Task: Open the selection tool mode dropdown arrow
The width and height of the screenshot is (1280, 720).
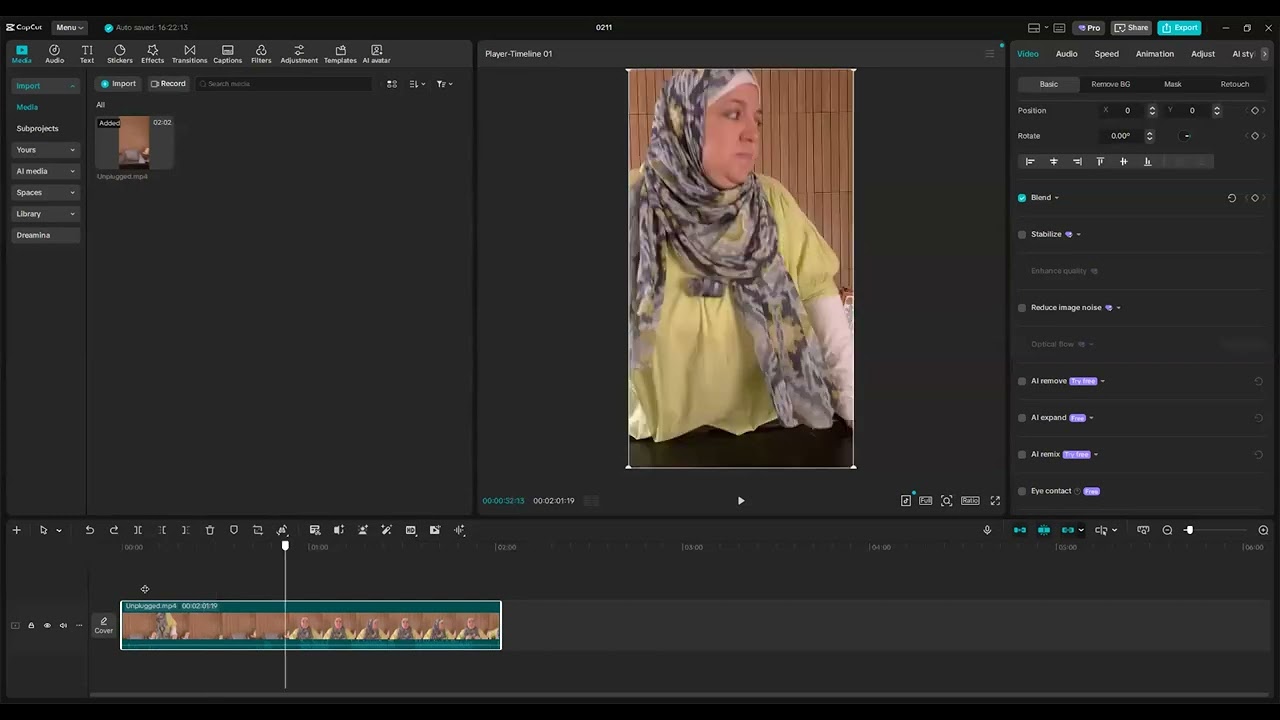Action: tap(59, 530)
